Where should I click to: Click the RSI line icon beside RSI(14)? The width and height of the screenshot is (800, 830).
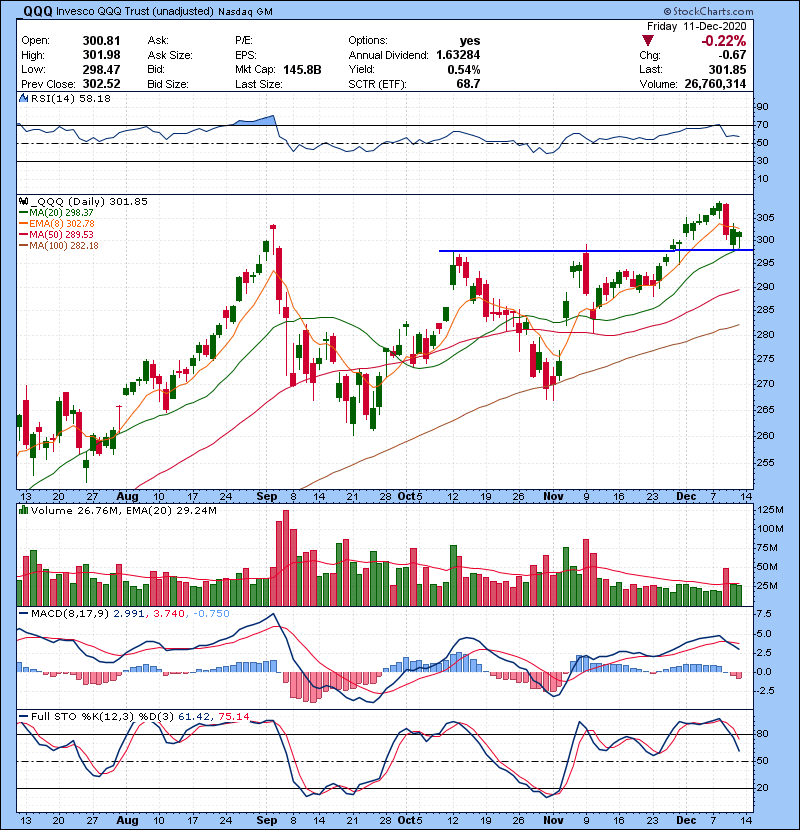tap(23, 98)
